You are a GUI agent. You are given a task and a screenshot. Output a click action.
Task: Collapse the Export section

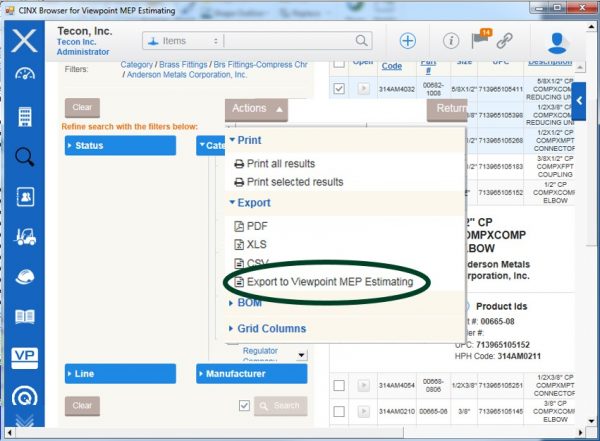pyautogui.click(x=250, y=203)
